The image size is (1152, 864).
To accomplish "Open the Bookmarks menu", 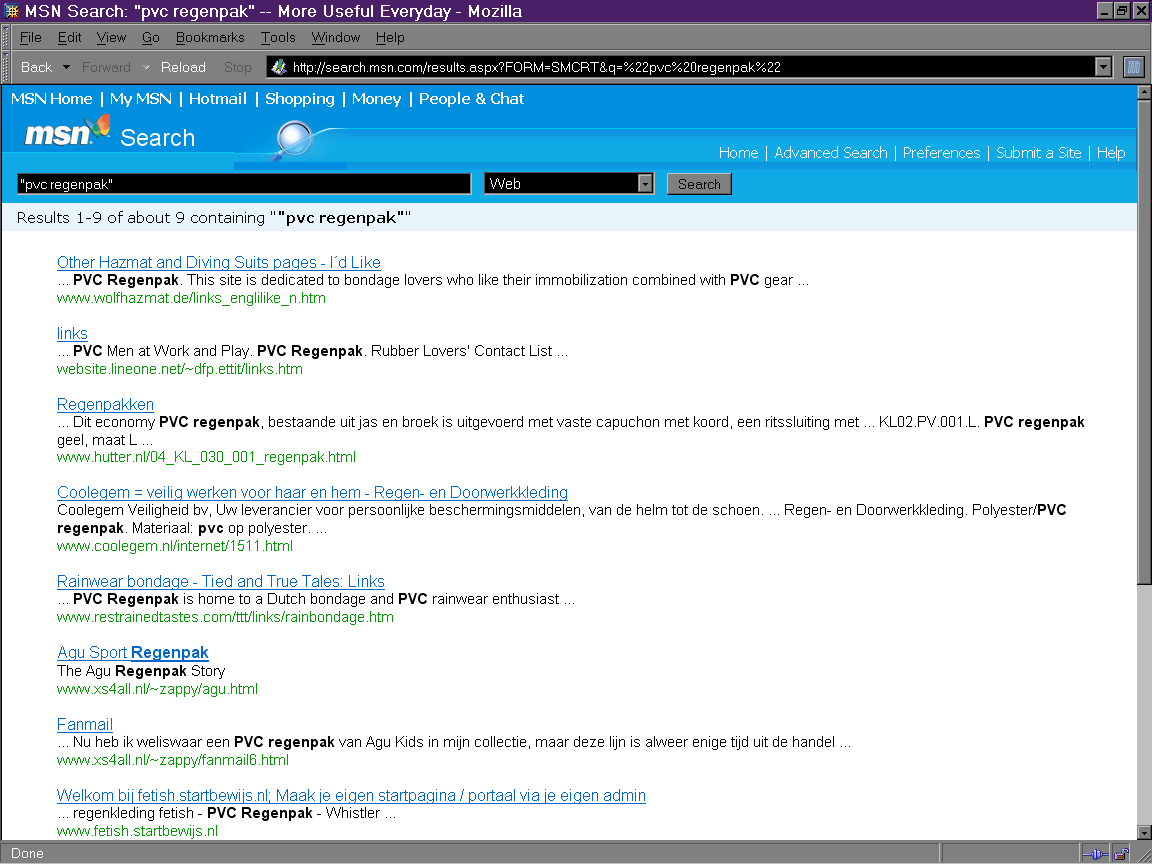I will pyautogui.click(x=210, y=37).
